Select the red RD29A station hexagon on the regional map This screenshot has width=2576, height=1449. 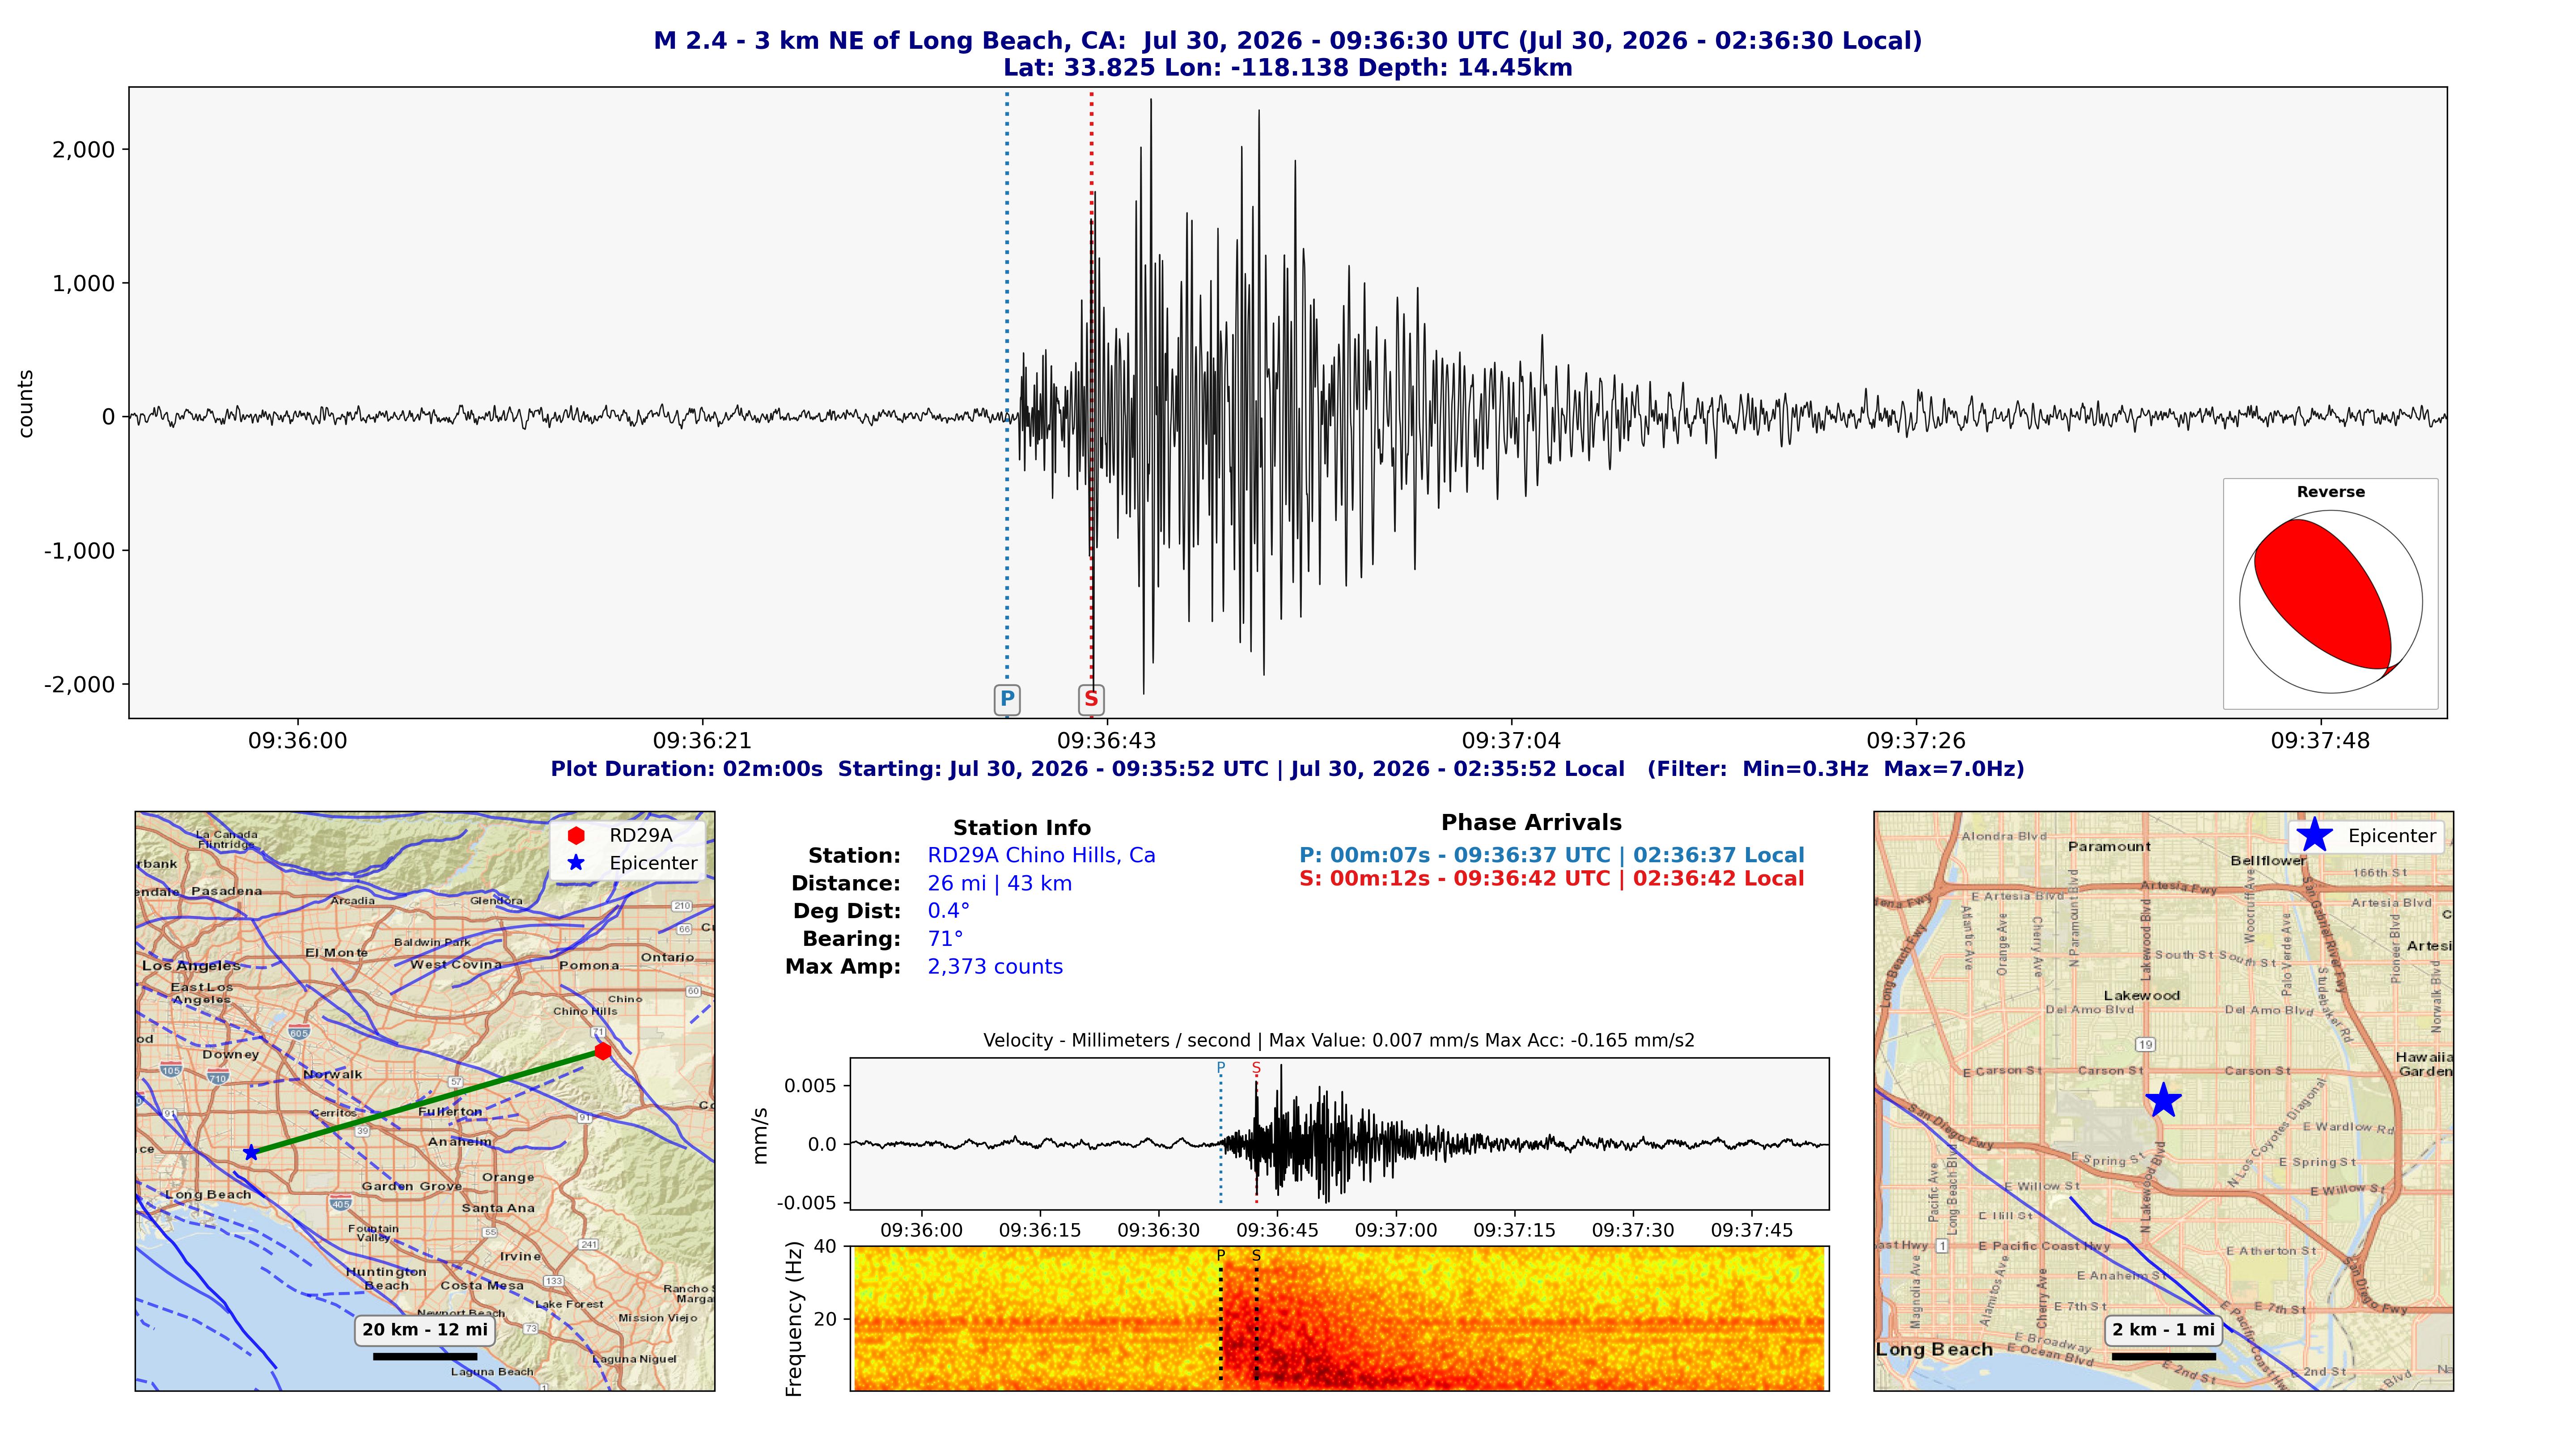coord(602,1051)
